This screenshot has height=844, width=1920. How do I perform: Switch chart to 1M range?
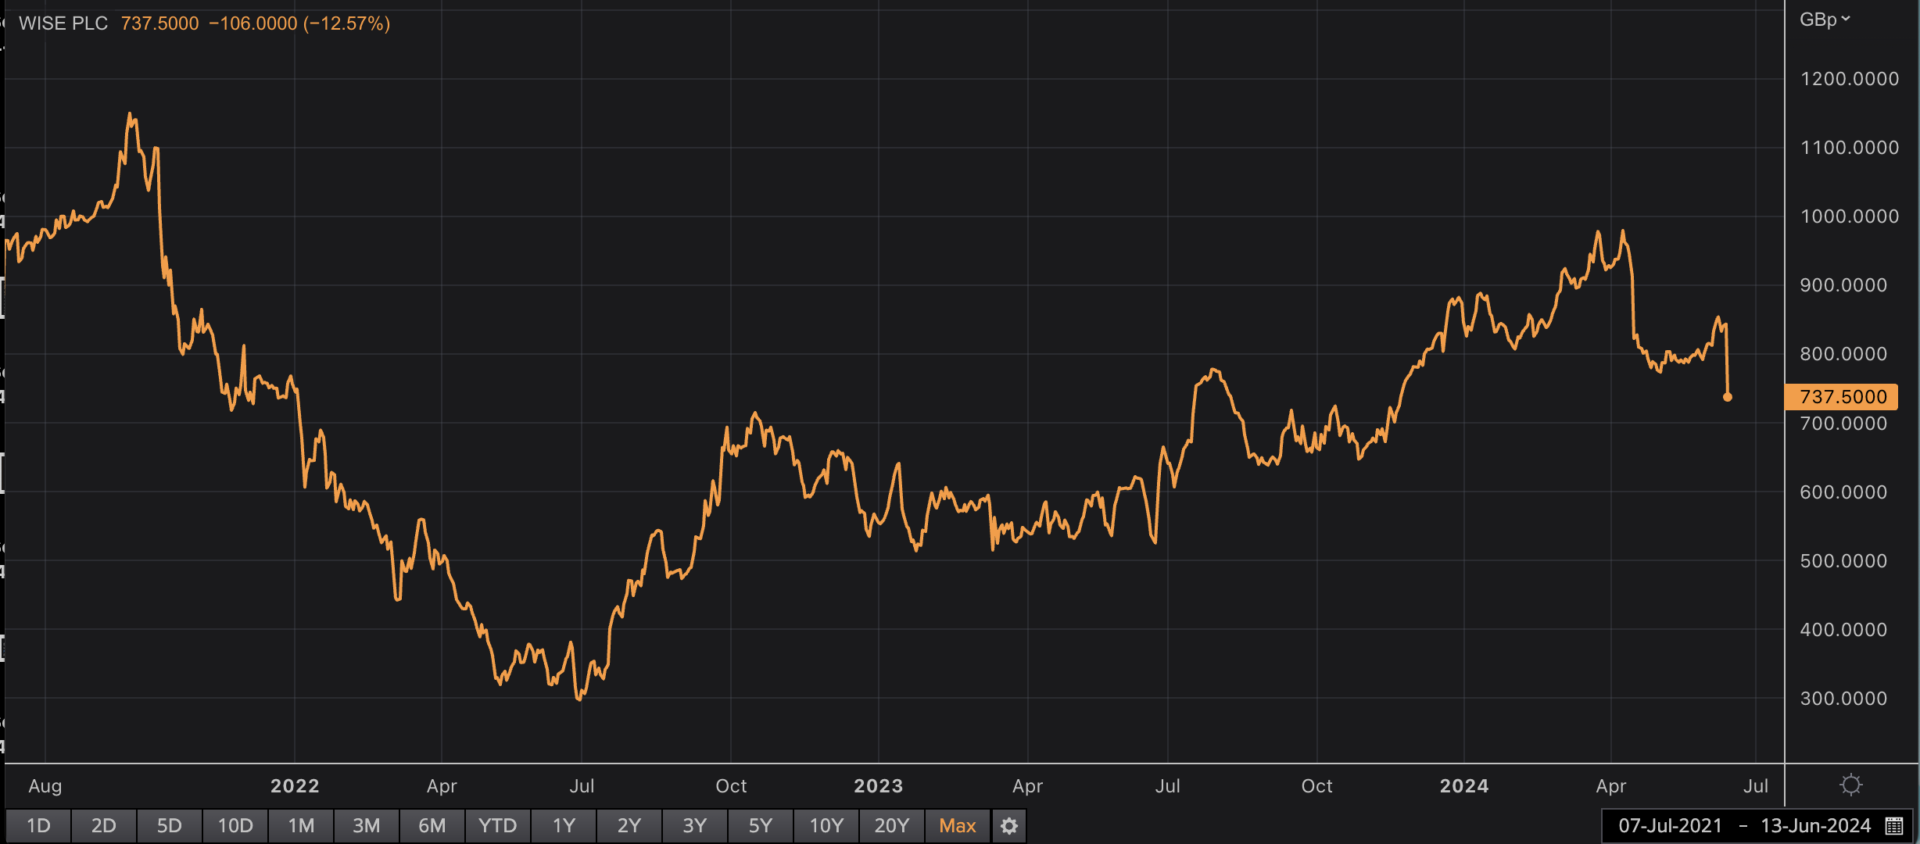tap(301, 826)
